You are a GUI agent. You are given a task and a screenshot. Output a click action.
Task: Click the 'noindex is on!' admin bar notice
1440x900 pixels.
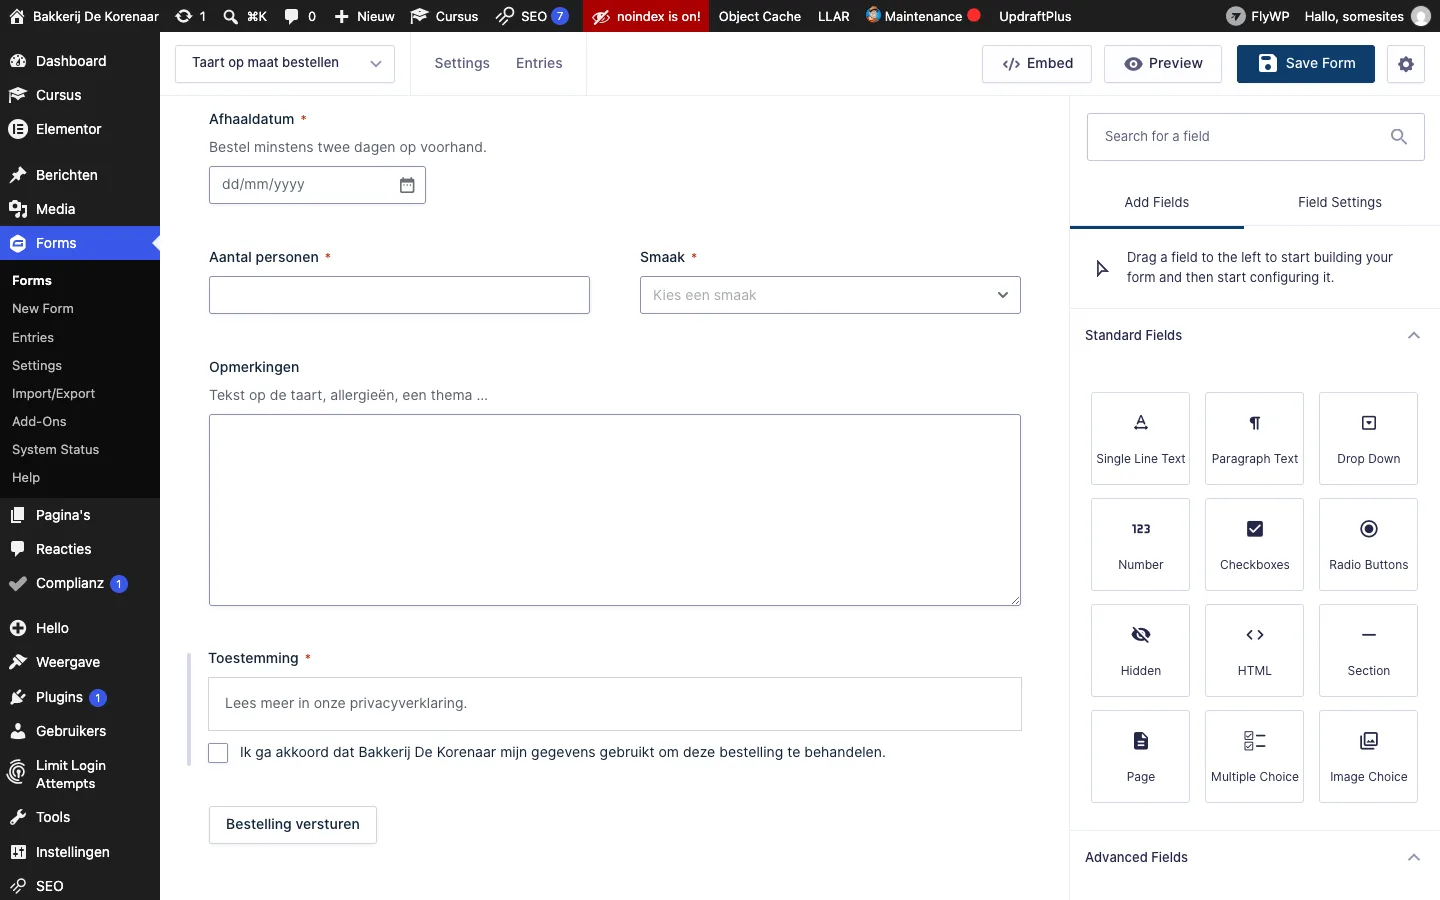click(x=646, y=16)
